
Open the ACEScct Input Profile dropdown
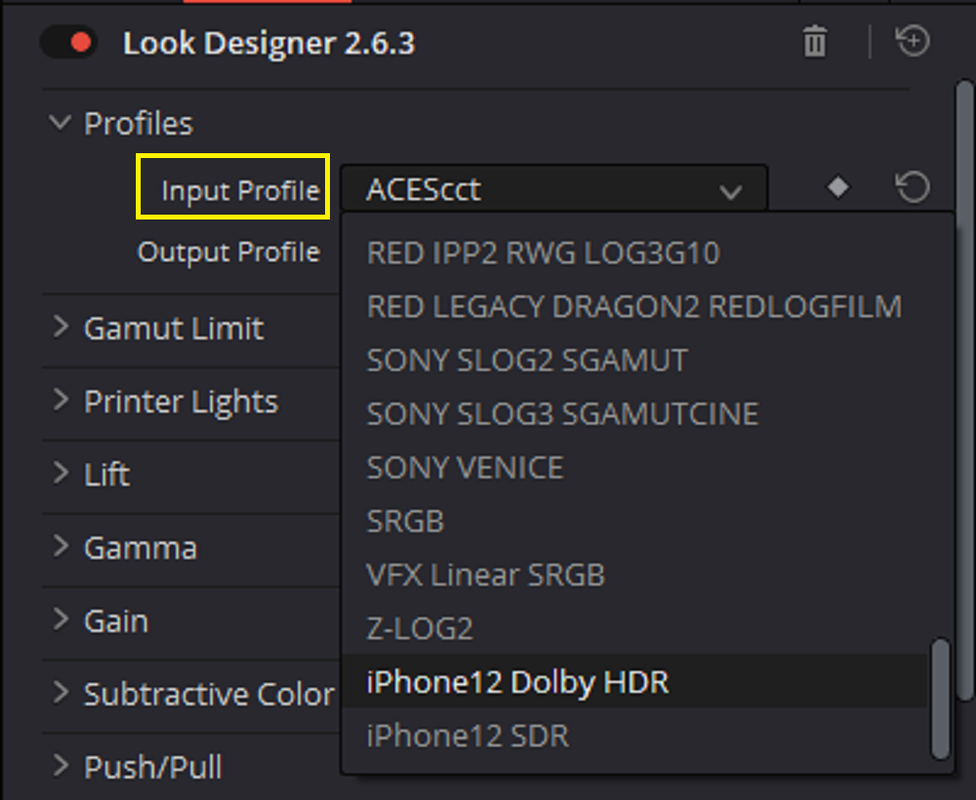[554, 189]
